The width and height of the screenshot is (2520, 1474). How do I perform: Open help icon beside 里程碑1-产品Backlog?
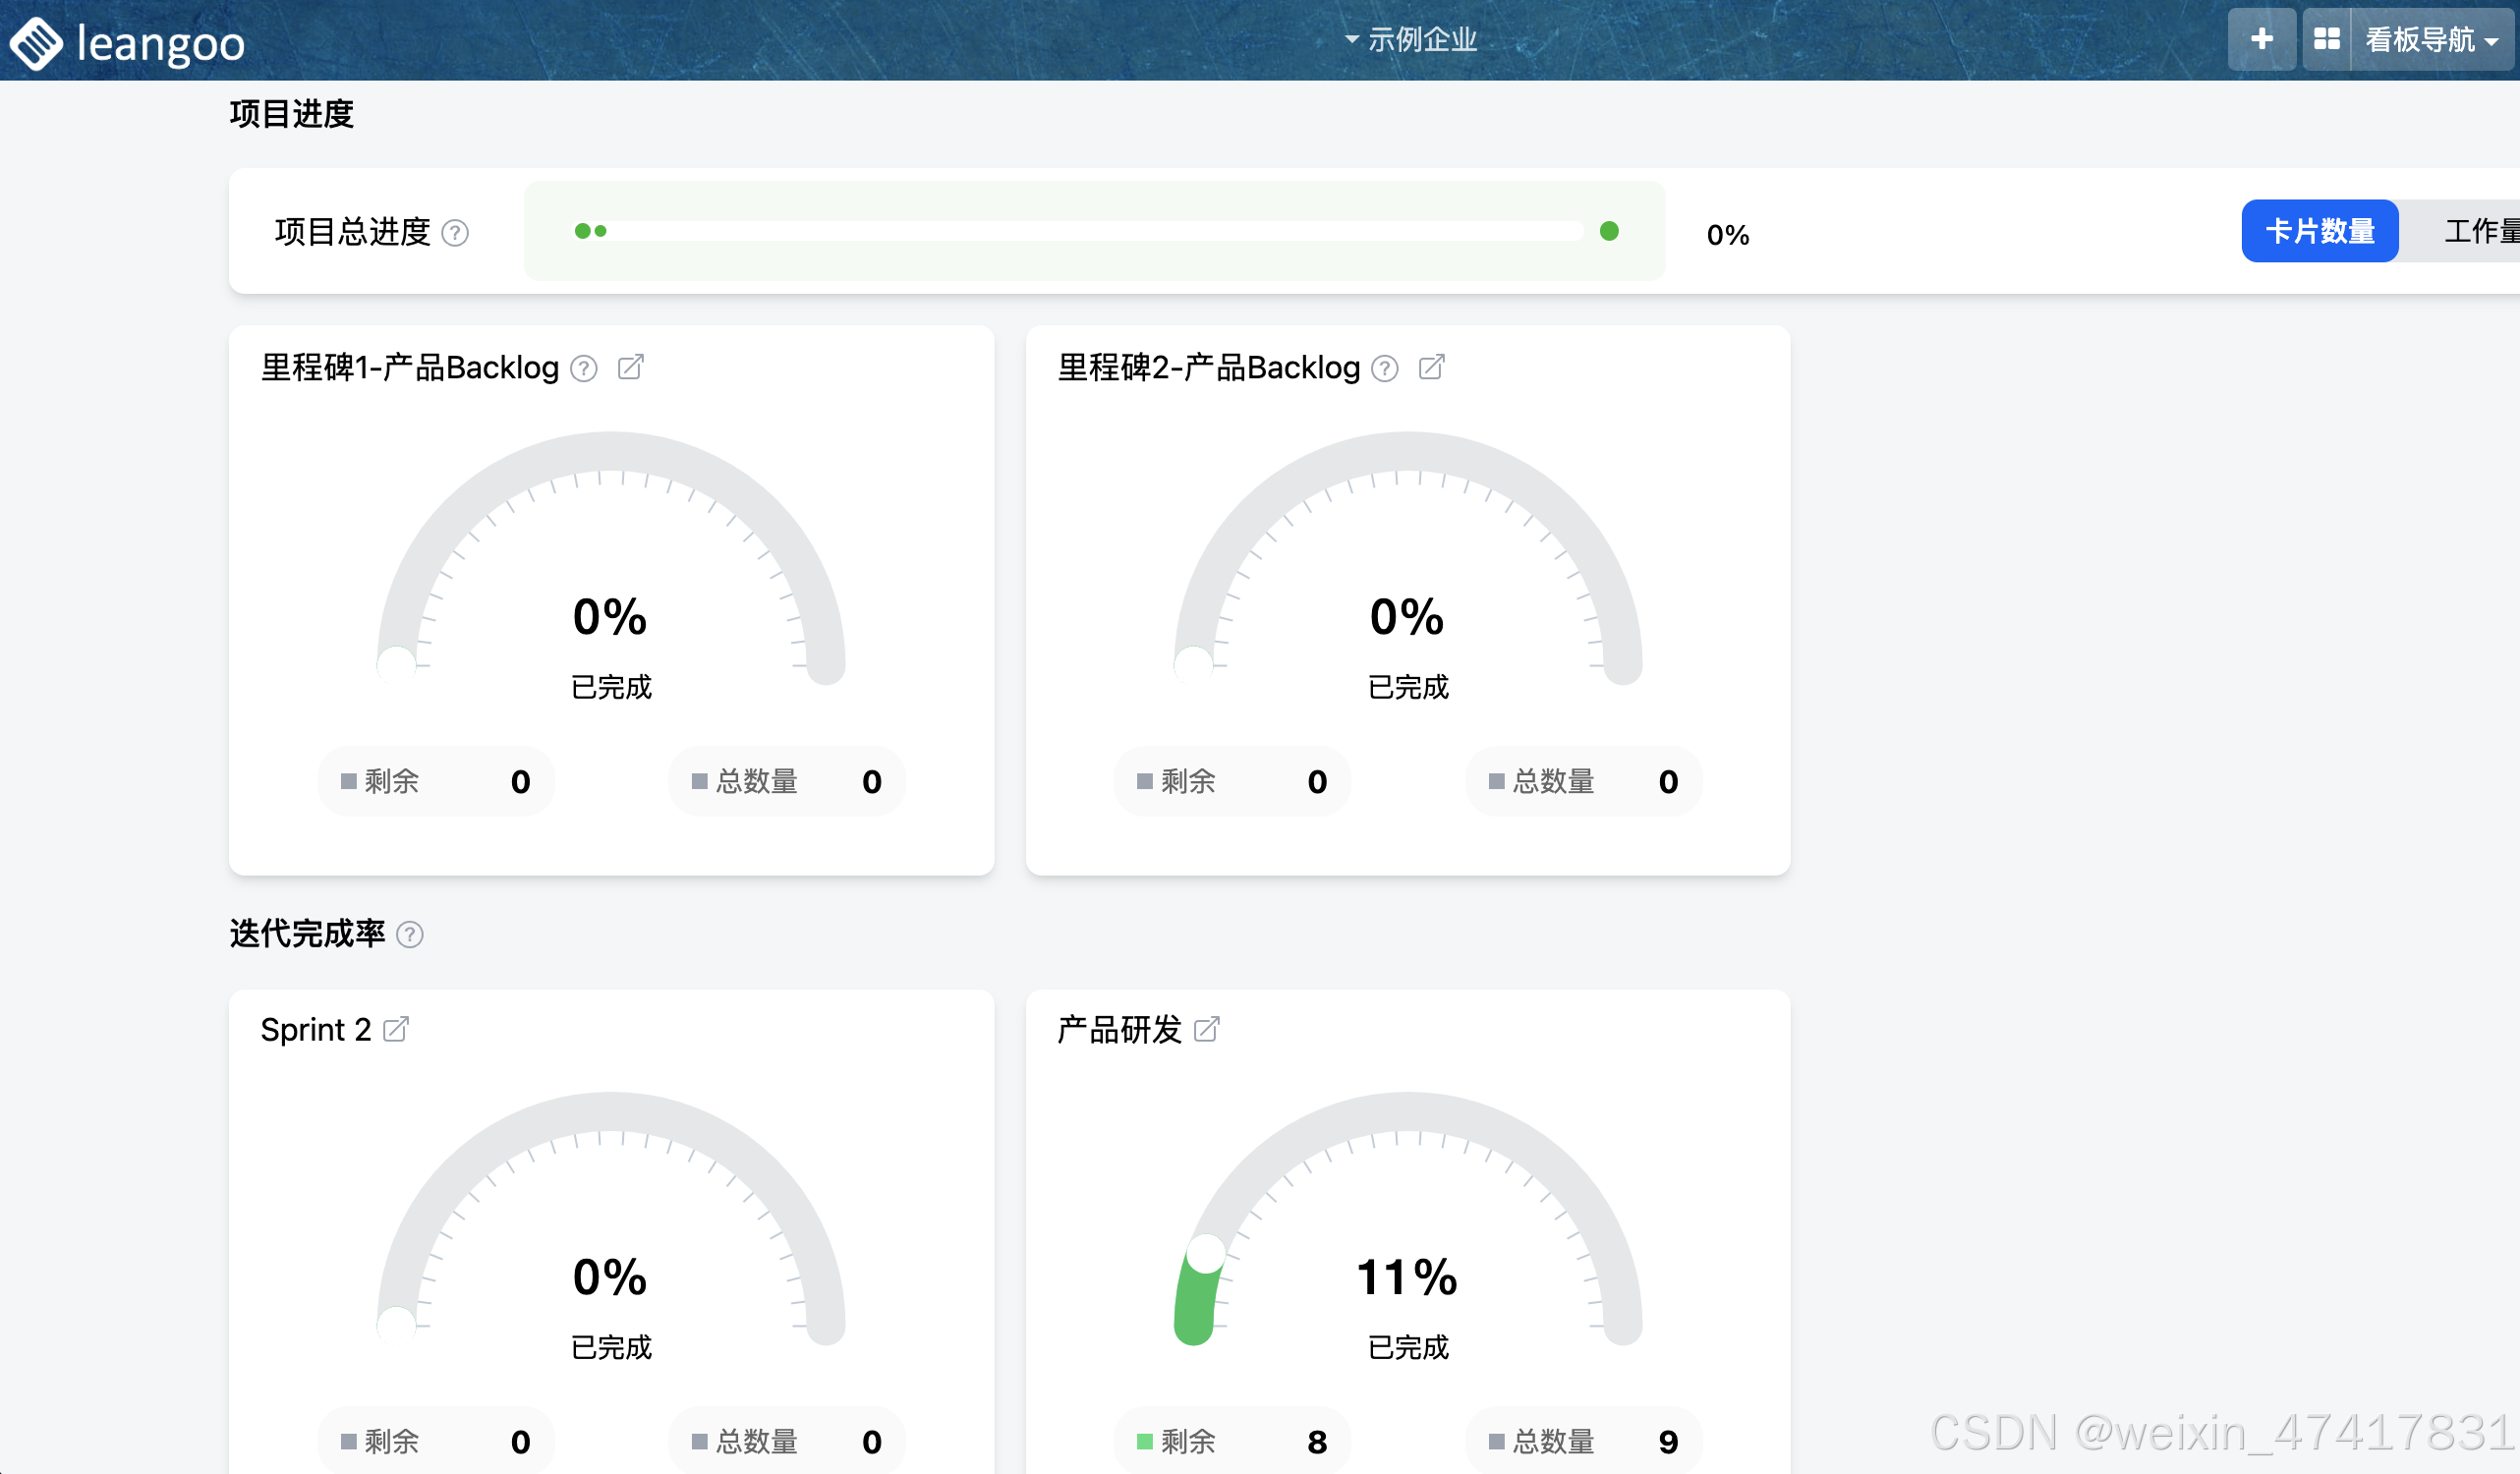click(584, 369)
